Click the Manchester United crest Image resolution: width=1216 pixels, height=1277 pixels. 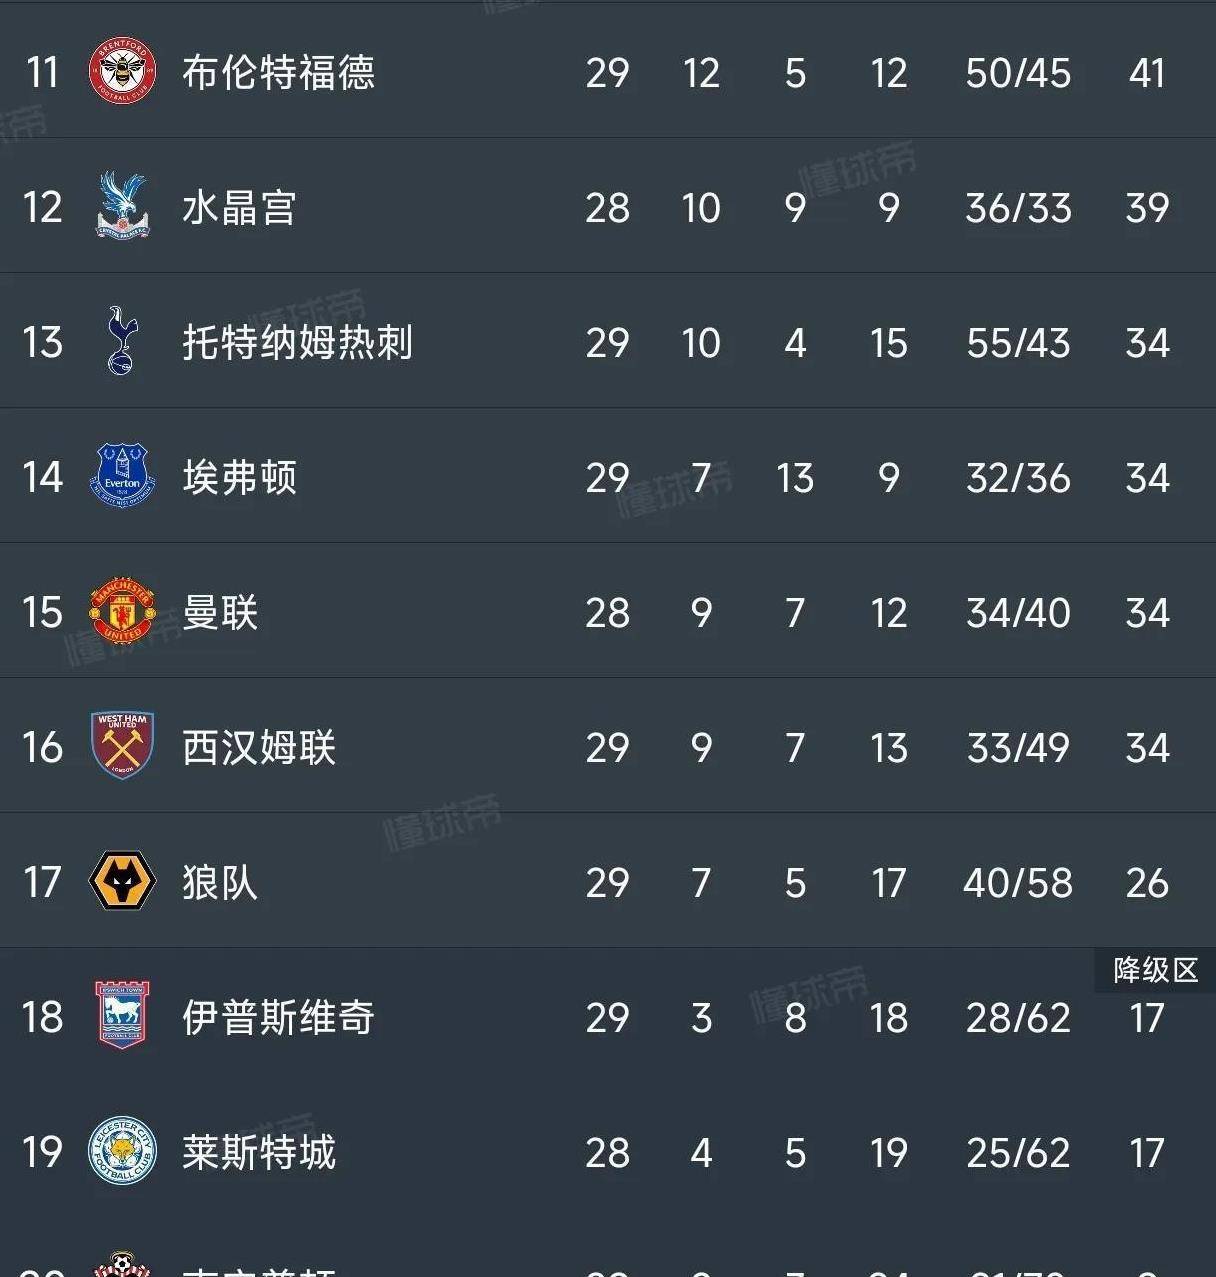(x=122, y=611)
